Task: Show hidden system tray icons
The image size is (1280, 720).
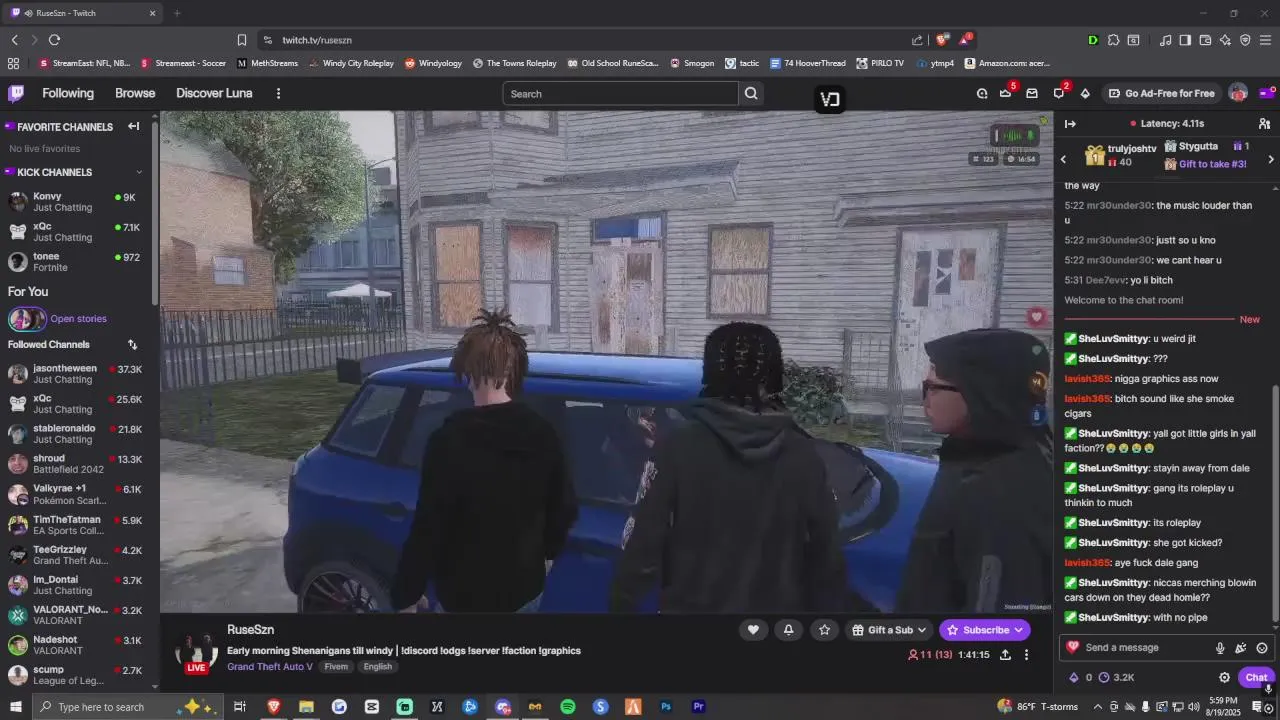Action: pyautogui.click(x=1097, y=707)
